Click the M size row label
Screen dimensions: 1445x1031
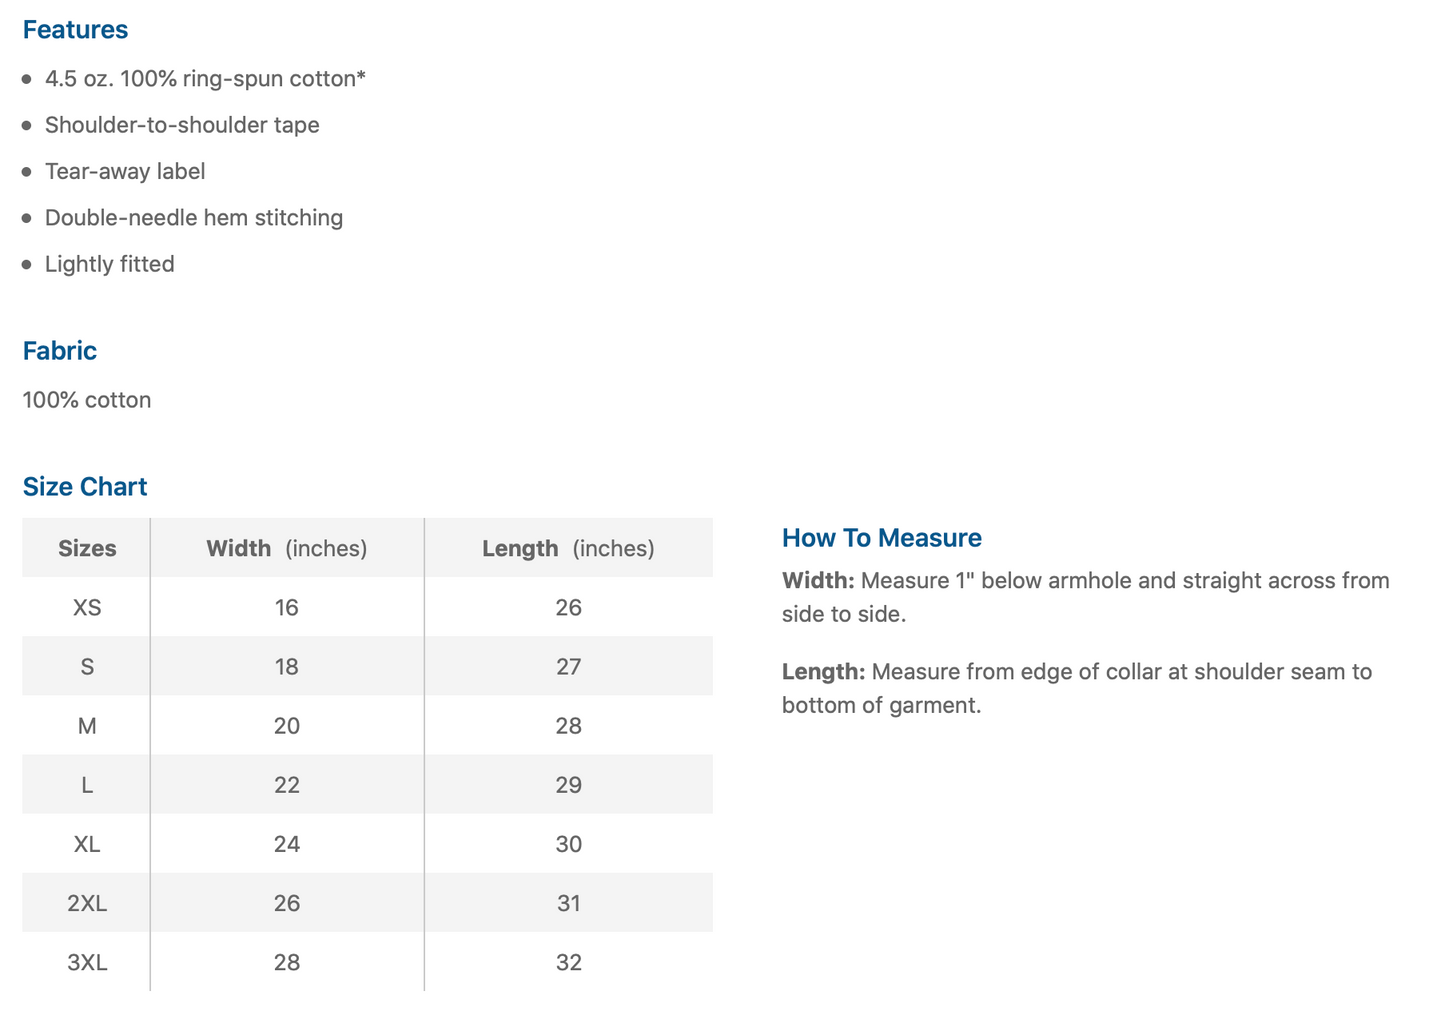coord(87,726)
